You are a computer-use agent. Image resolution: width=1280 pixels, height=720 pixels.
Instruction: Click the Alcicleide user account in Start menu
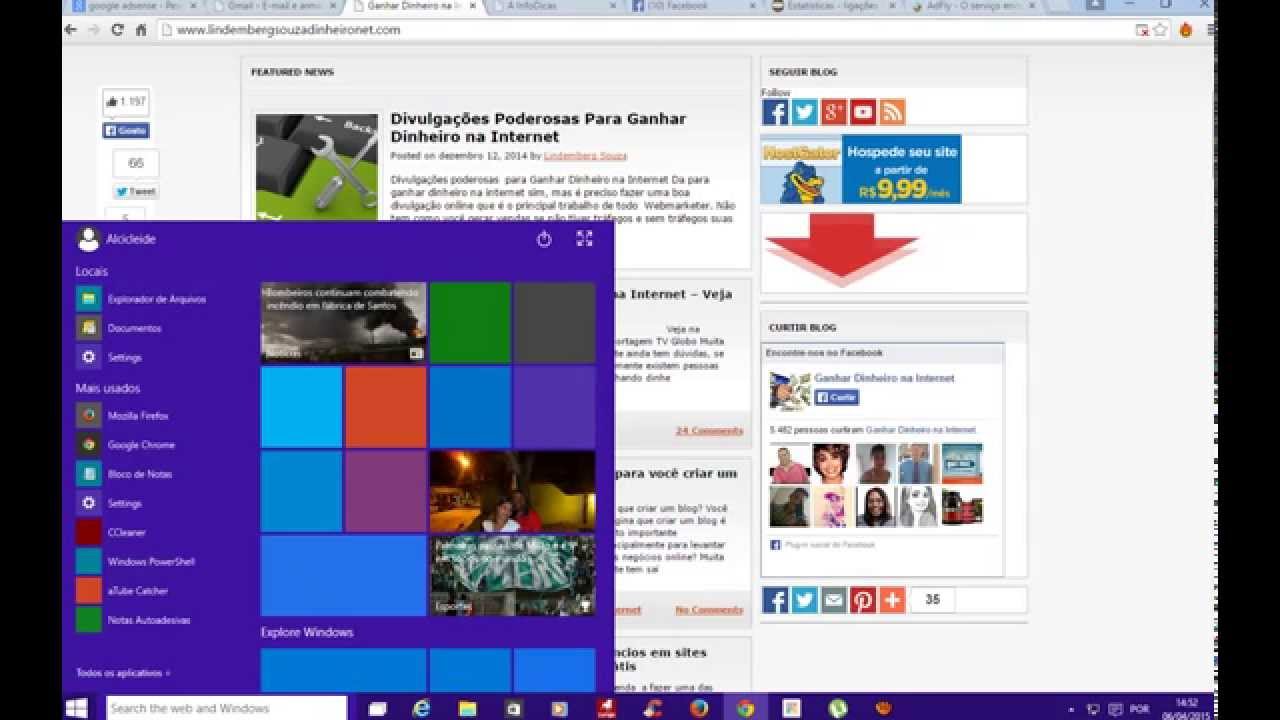117,239
